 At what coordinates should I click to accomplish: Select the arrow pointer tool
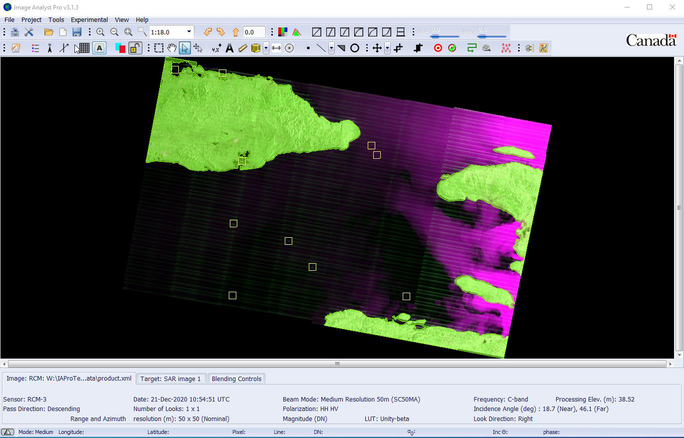click(x=185, y=48)
